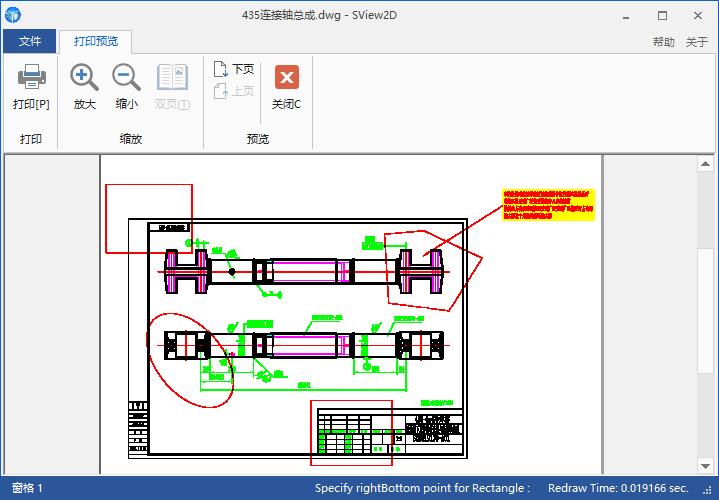
Task: Click the vertical scrollbar up arrow
Action: click(707, 165)
